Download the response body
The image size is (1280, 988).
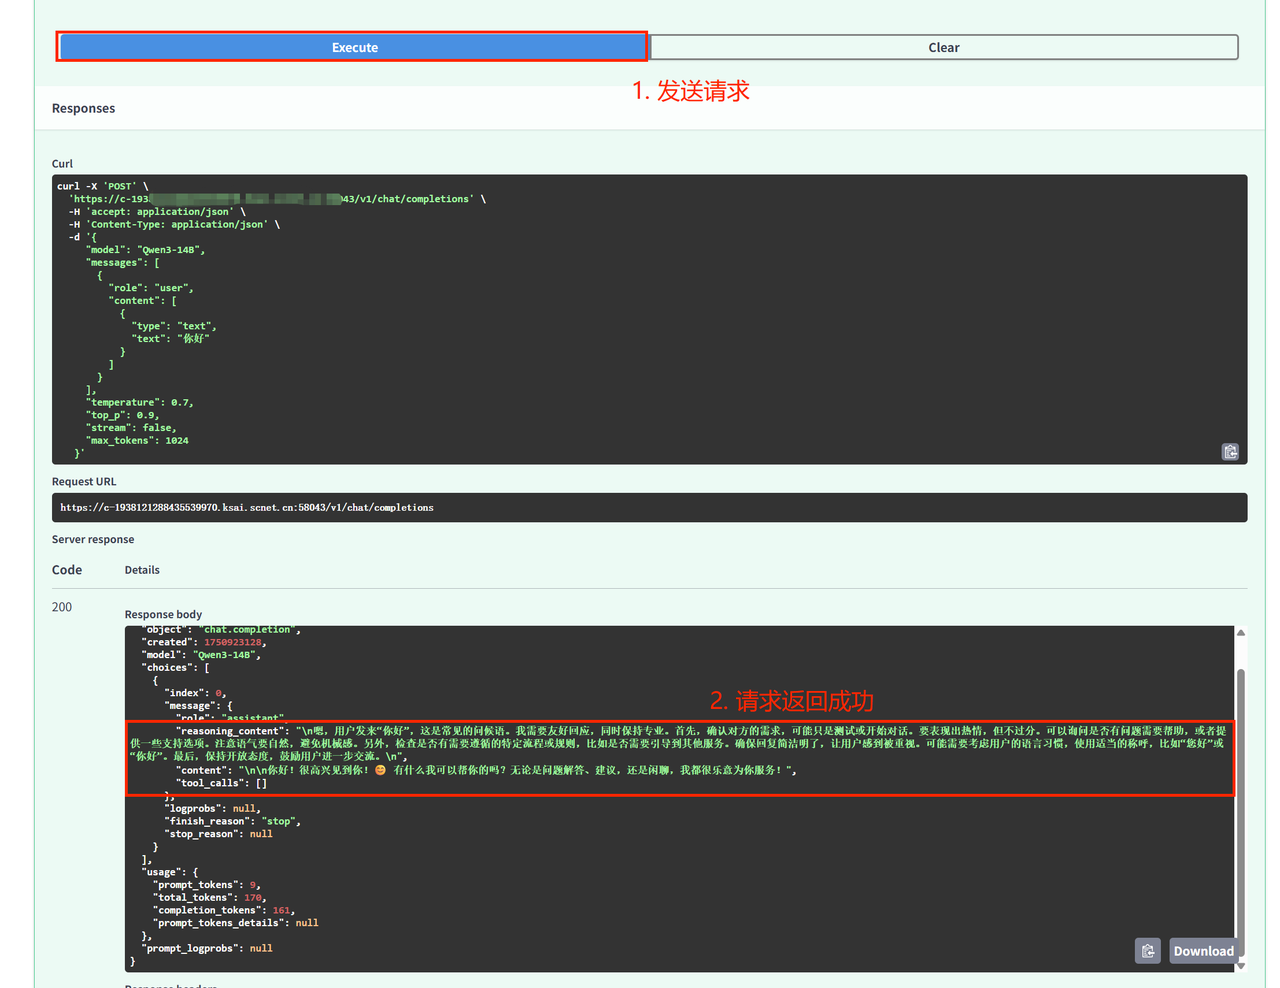pyautogui.click(x=1203, y=951)
